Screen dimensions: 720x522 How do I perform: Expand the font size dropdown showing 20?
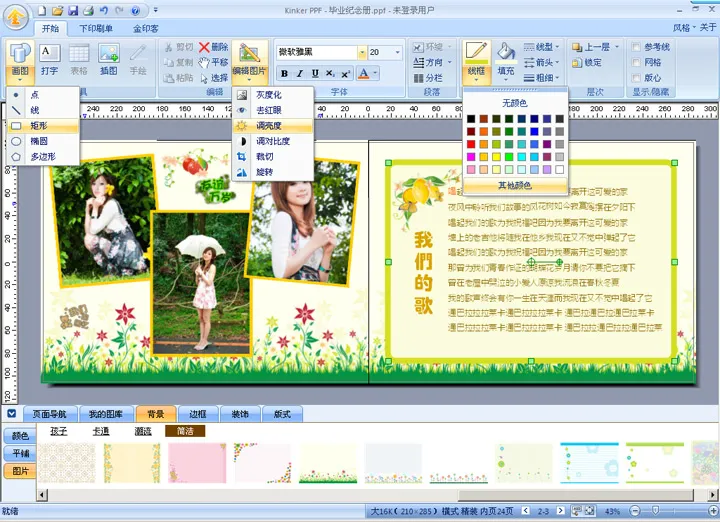pos(397,52)
